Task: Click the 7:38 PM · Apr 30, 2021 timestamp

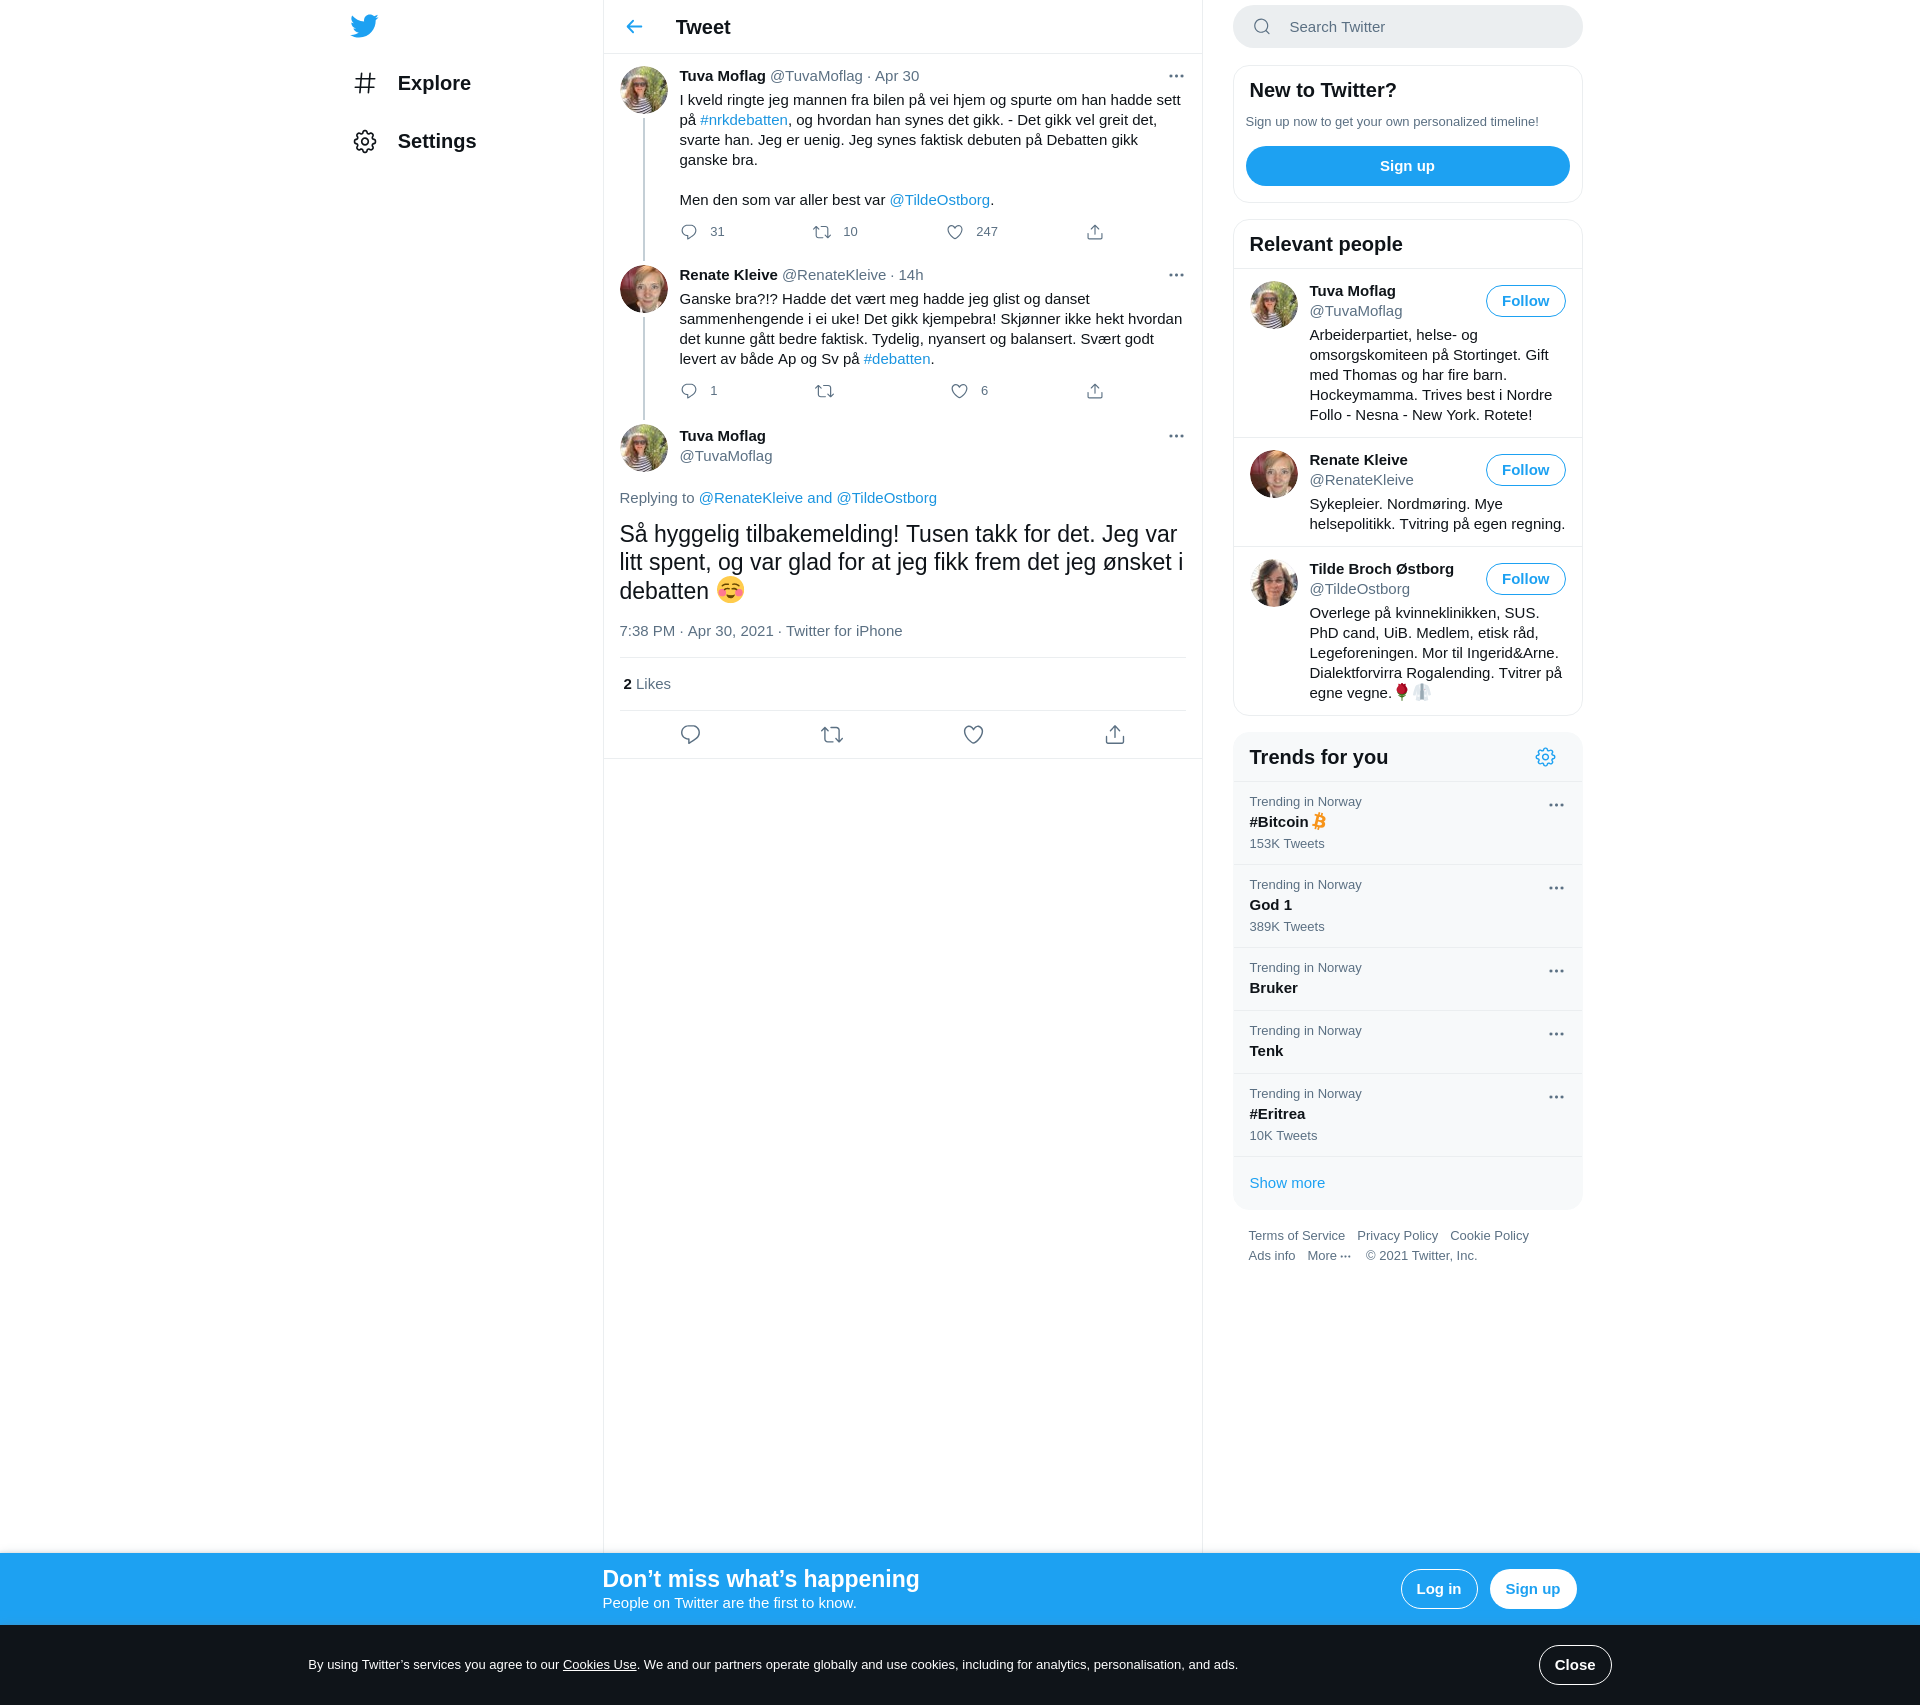Action: click(x=696, y=631)
